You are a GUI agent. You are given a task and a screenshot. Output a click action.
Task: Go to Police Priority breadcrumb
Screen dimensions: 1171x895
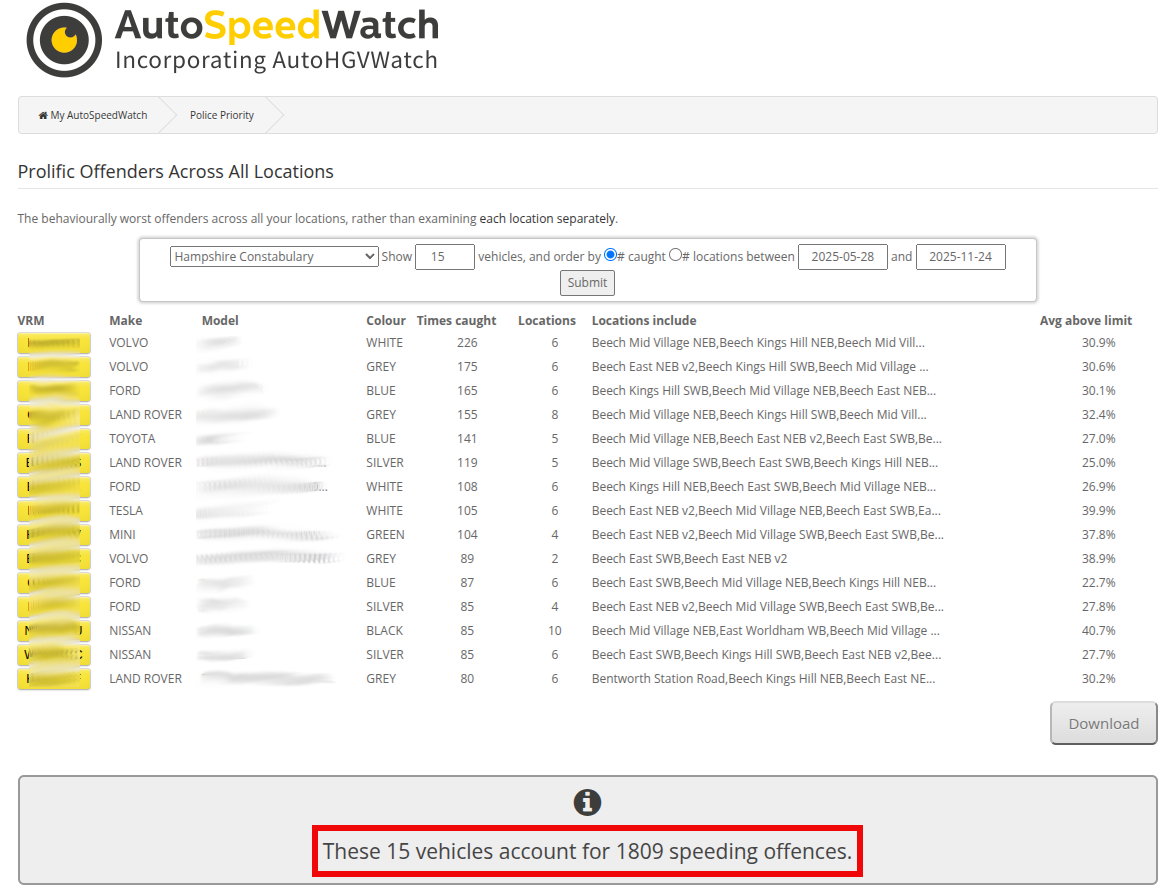tap(221, 116)
